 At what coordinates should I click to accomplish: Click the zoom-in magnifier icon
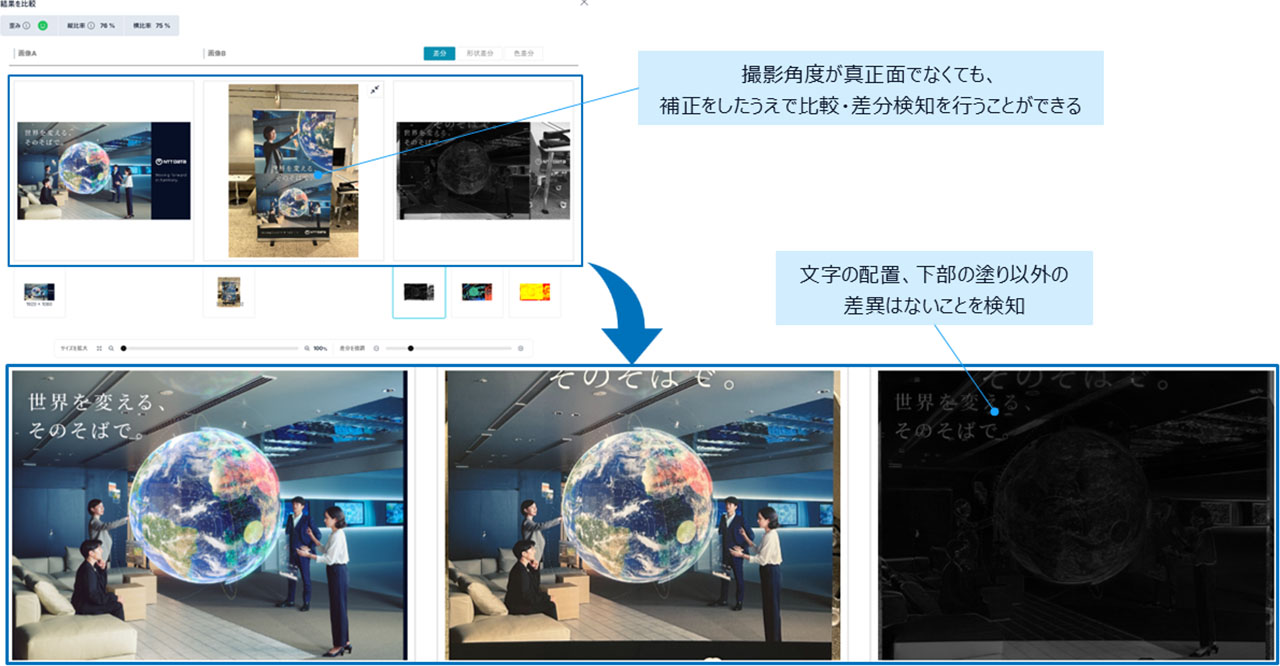307,348
